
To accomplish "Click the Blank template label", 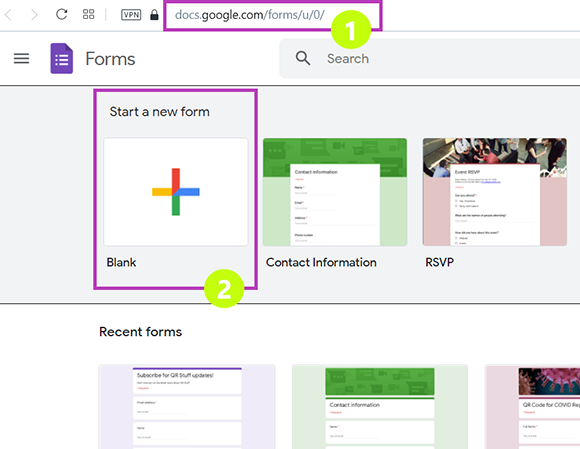I will click(x=121, y=262).
